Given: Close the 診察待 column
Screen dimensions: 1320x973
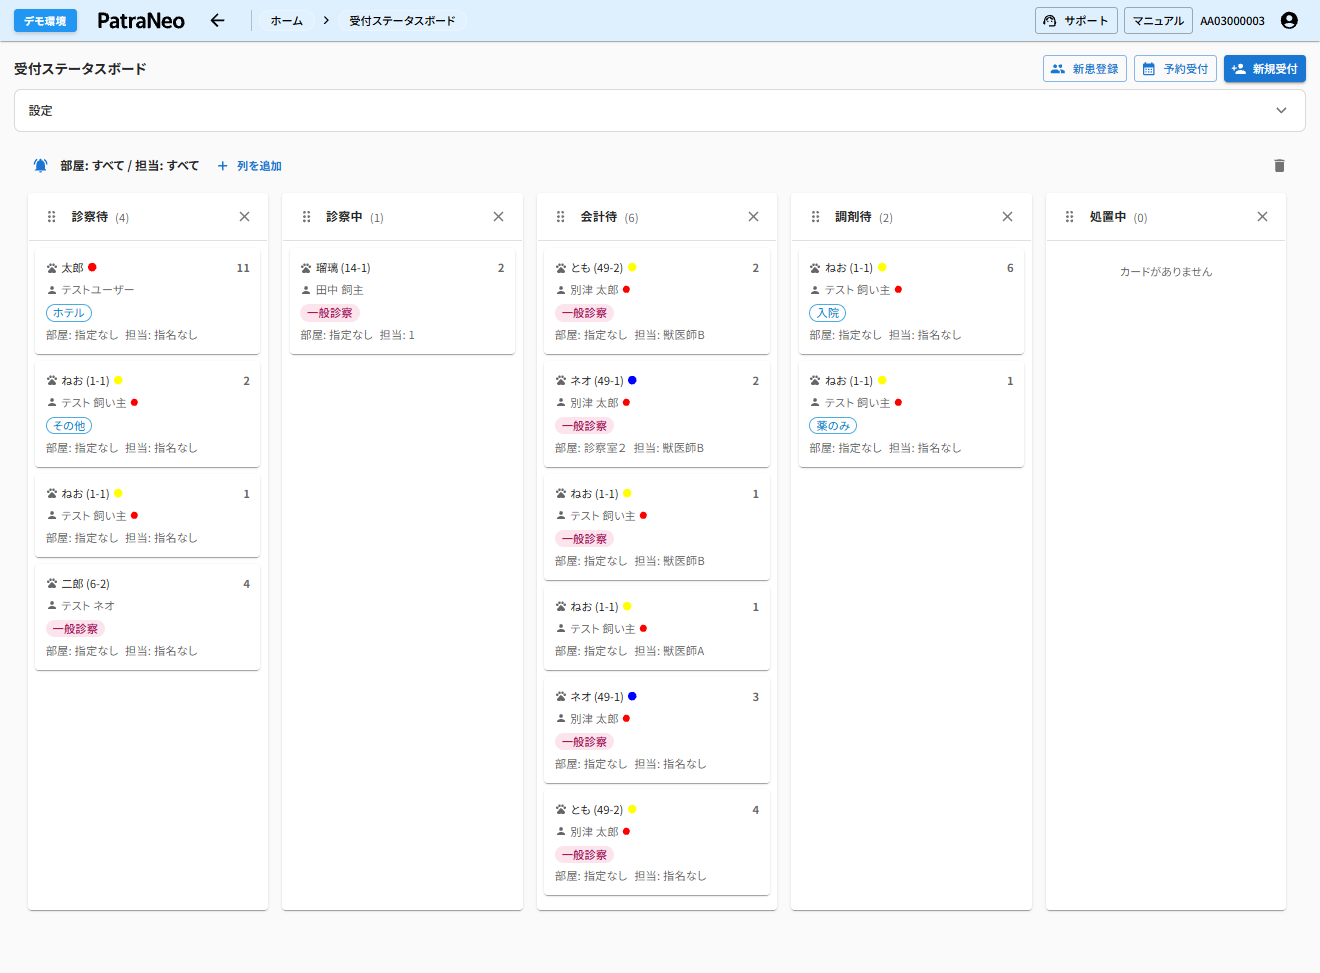Looking at the screenshot, I should tap(244, 217).
